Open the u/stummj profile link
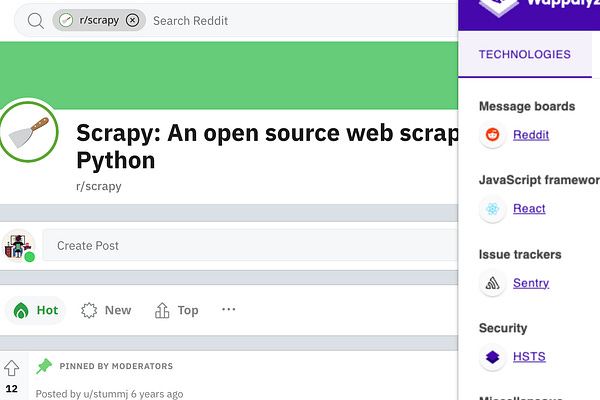The image size is (600, 400). 105,394
